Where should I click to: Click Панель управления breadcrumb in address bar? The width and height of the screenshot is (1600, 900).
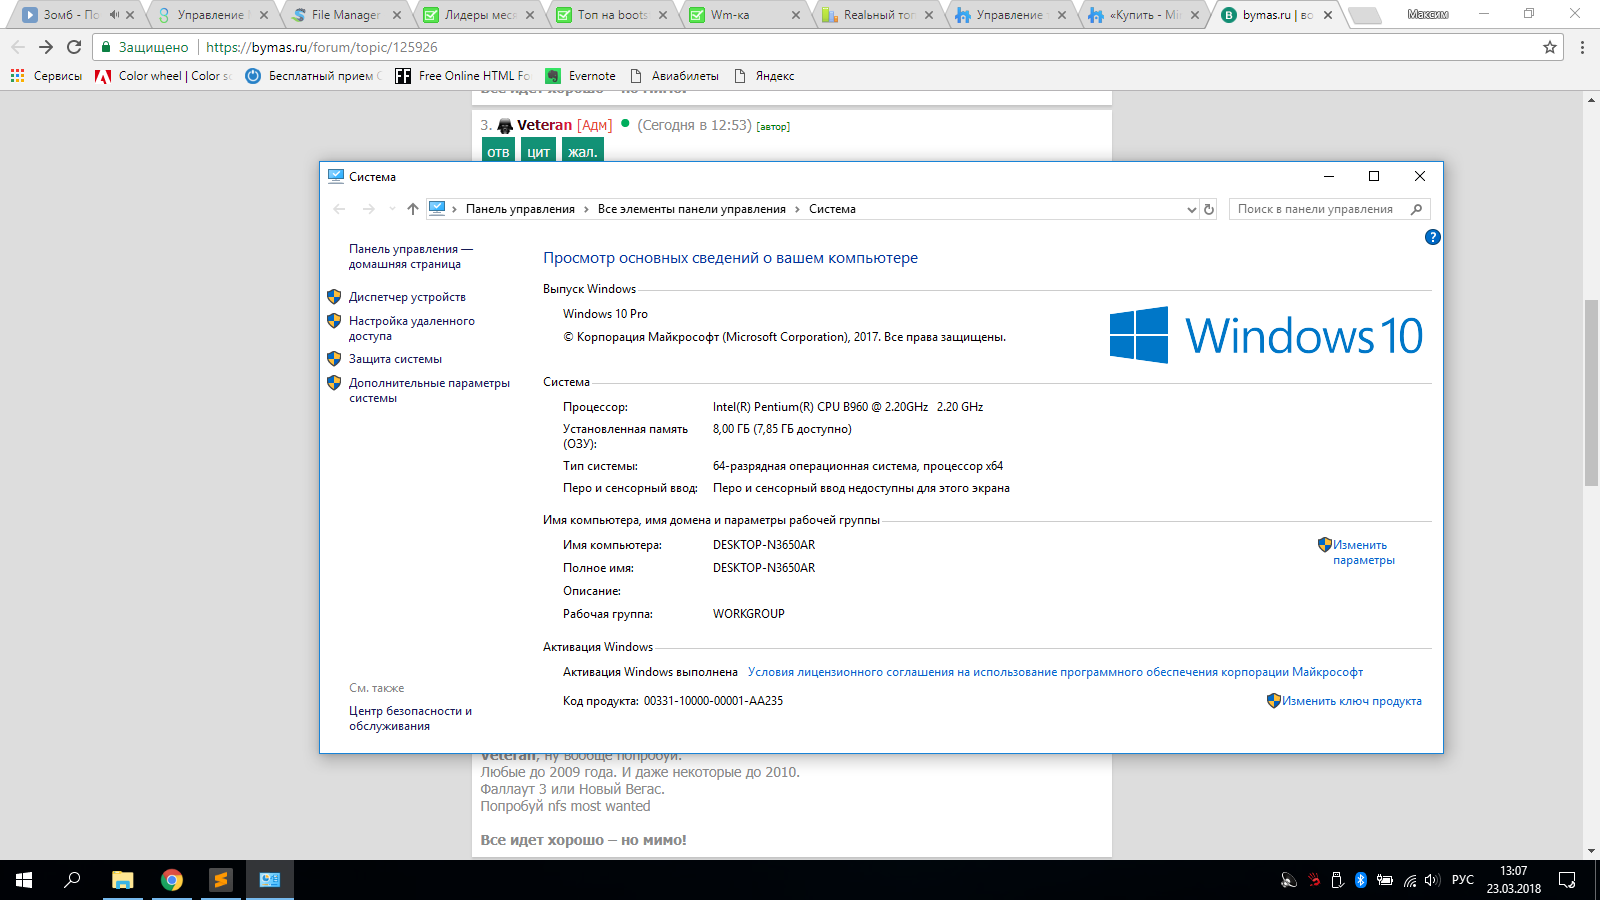[x=520, y=209]
